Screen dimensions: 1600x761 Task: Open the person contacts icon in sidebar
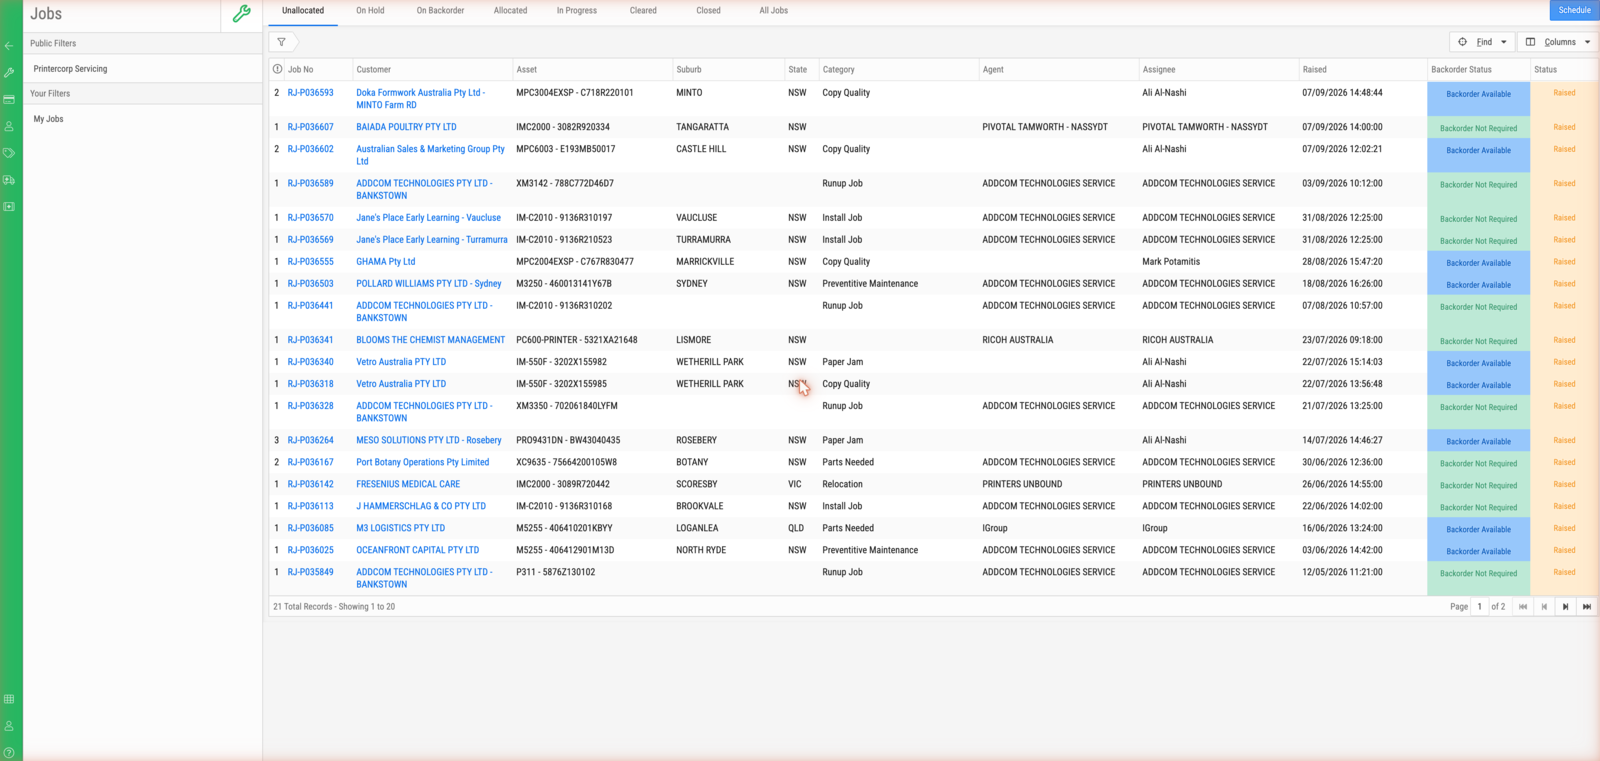9,127
